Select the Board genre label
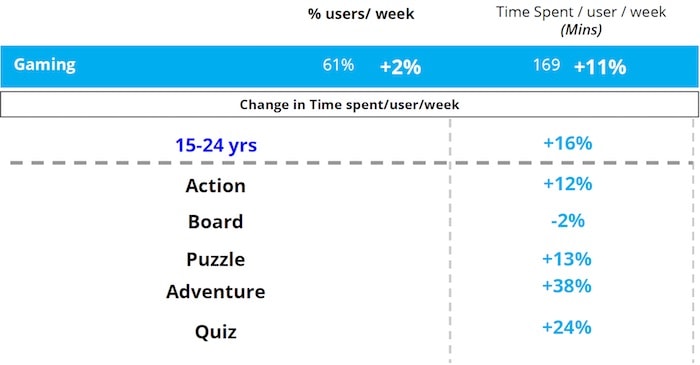 coord(216,222)
